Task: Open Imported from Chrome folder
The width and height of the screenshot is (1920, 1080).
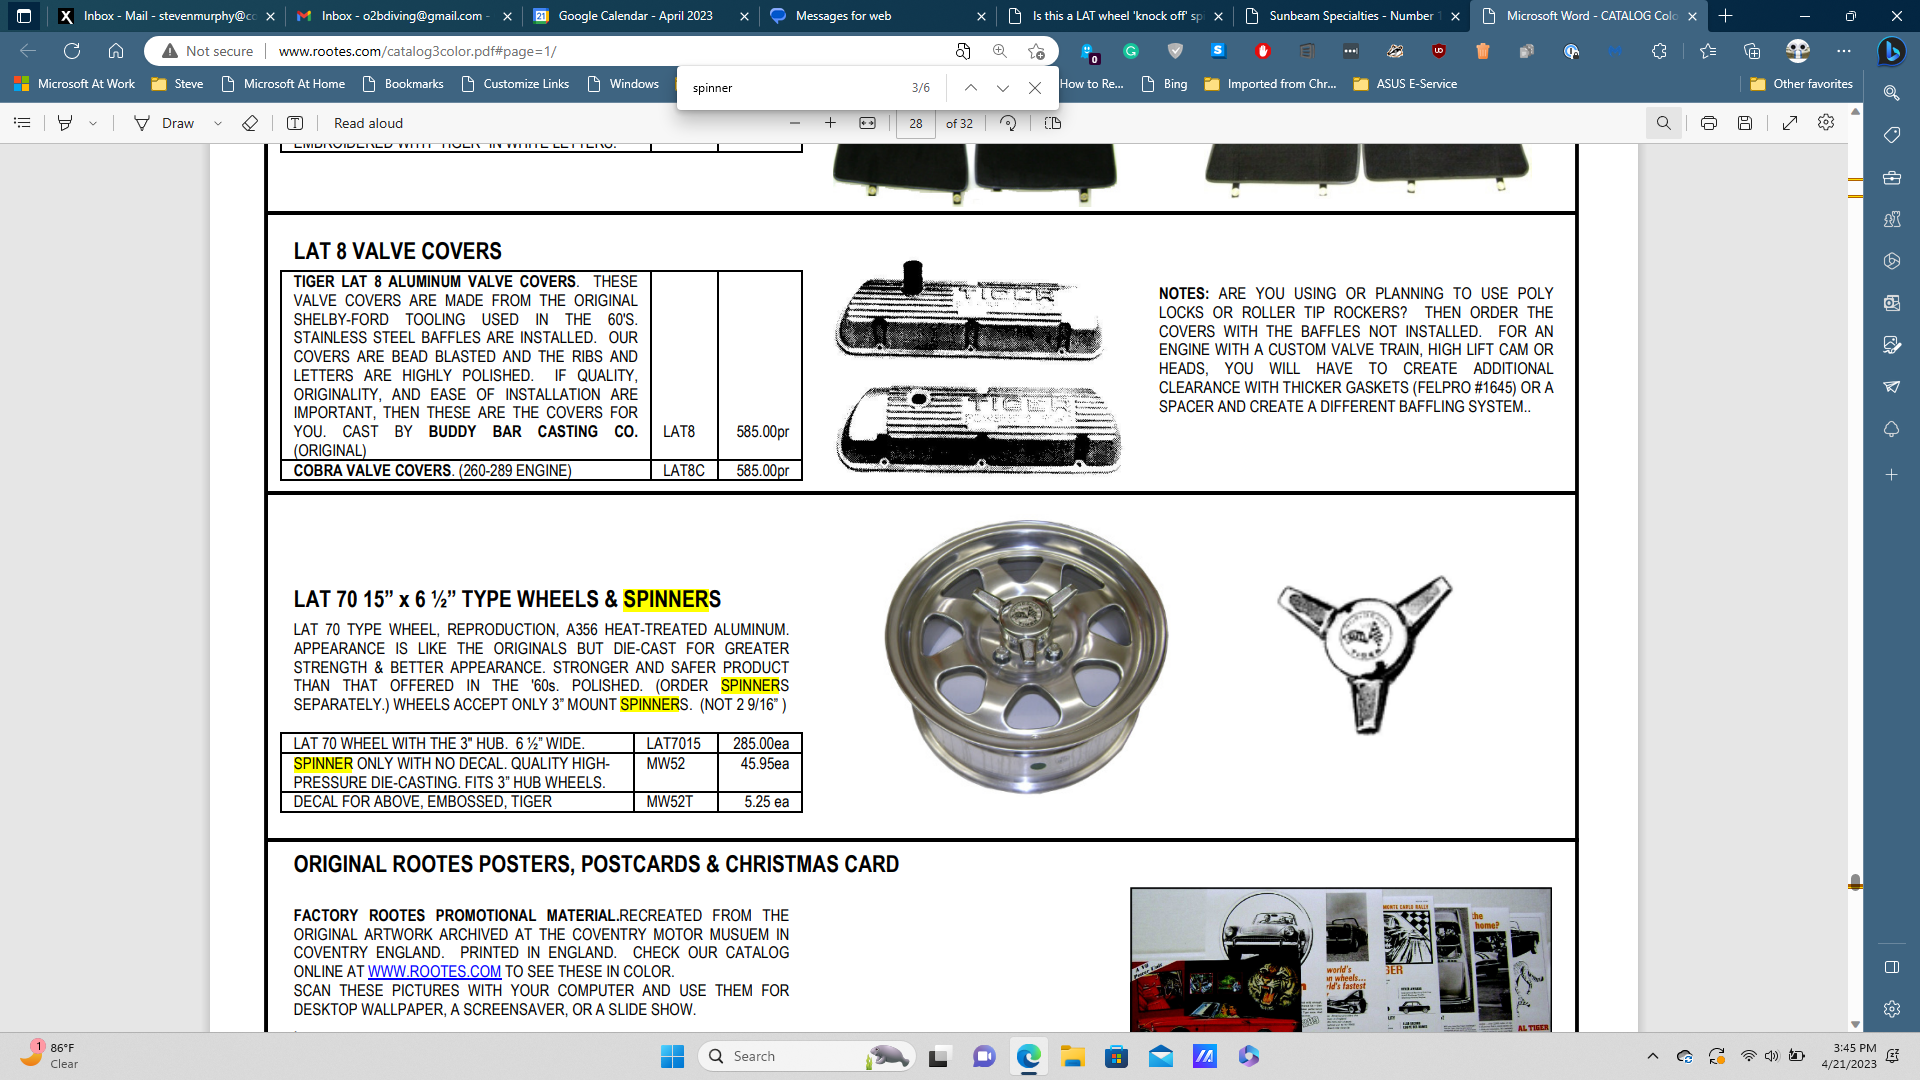Action: coord(1270,84)
